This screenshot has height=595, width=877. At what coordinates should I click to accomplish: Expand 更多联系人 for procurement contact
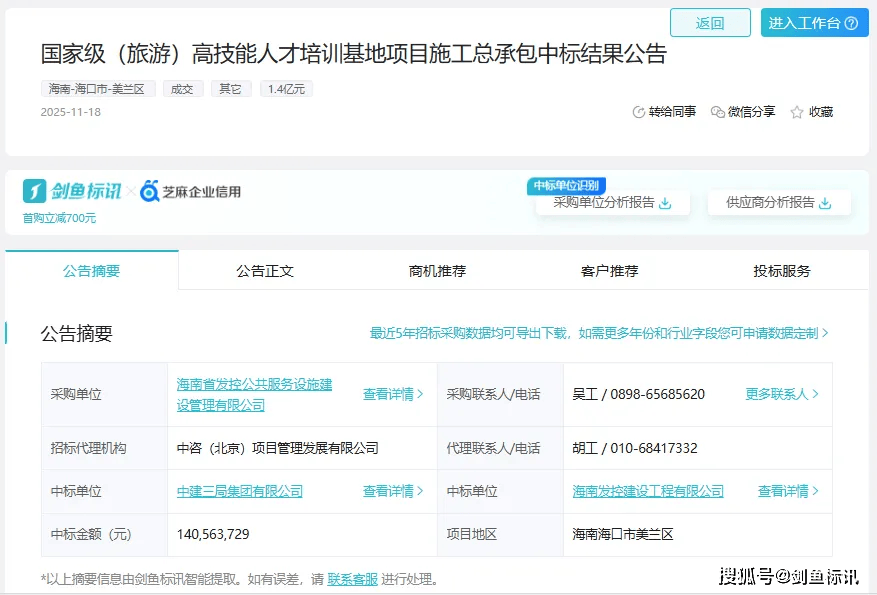point(782,394)
